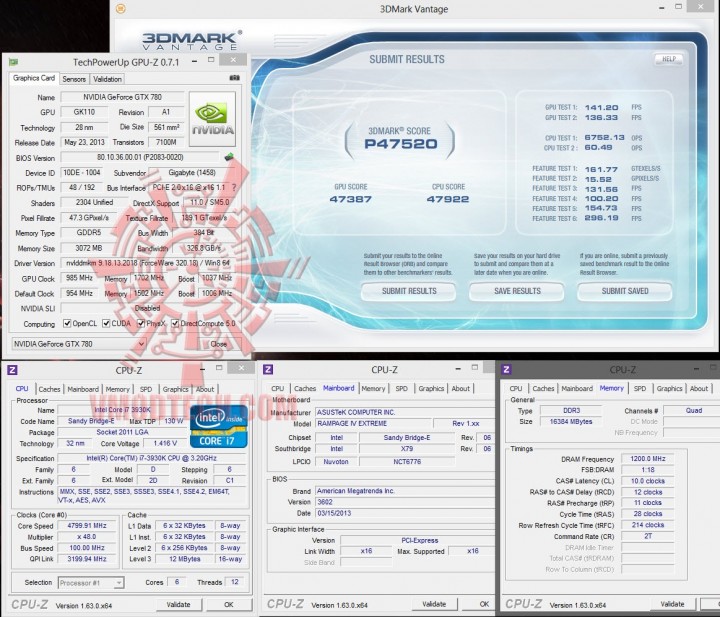Click the CPU-Z icon in the Memory window
The image size is (720, 617).
(x=506, y=369)
